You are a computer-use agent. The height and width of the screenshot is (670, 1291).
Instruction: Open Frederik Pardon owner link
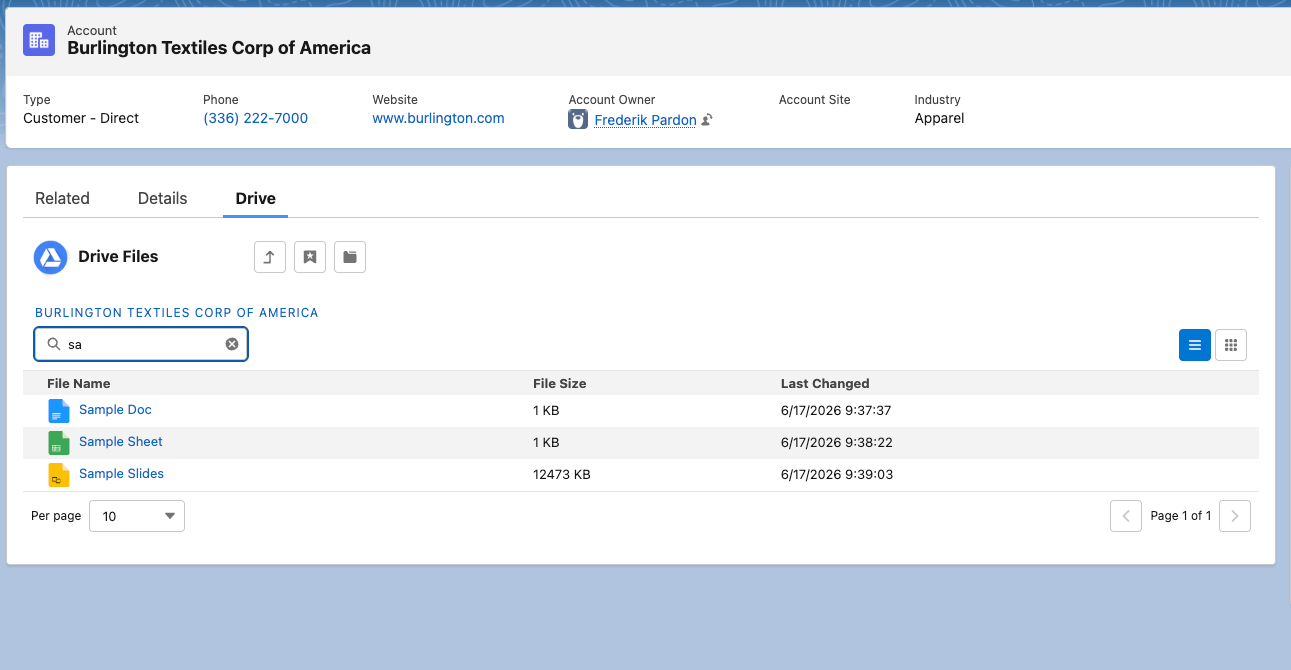coord(645,120)
